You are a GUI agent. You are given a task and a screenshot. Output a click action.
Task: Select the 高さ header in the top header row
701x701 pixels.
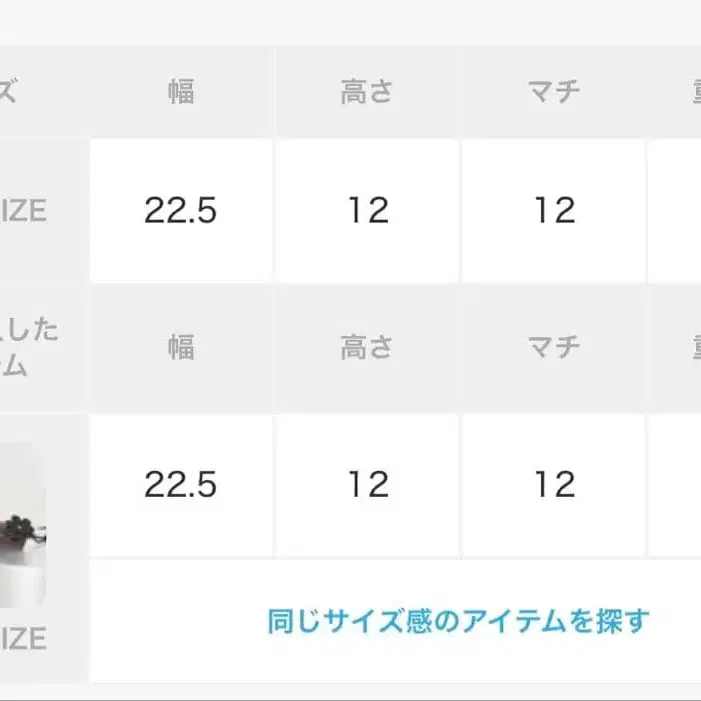click(x=367, y=93)
